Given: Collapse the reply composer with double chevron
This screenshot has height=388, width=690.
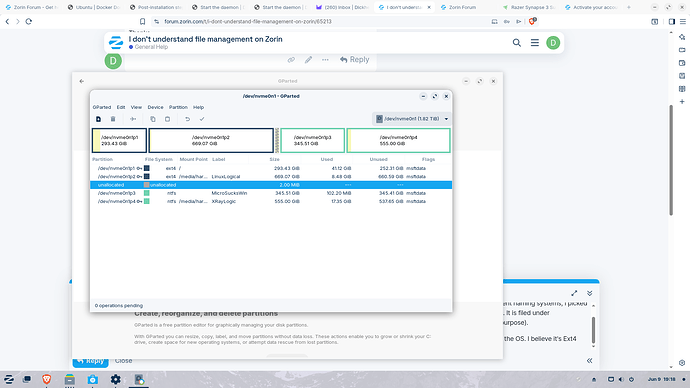Looking at the screenshot, I should pyautogui.click(x=590, y=293).
